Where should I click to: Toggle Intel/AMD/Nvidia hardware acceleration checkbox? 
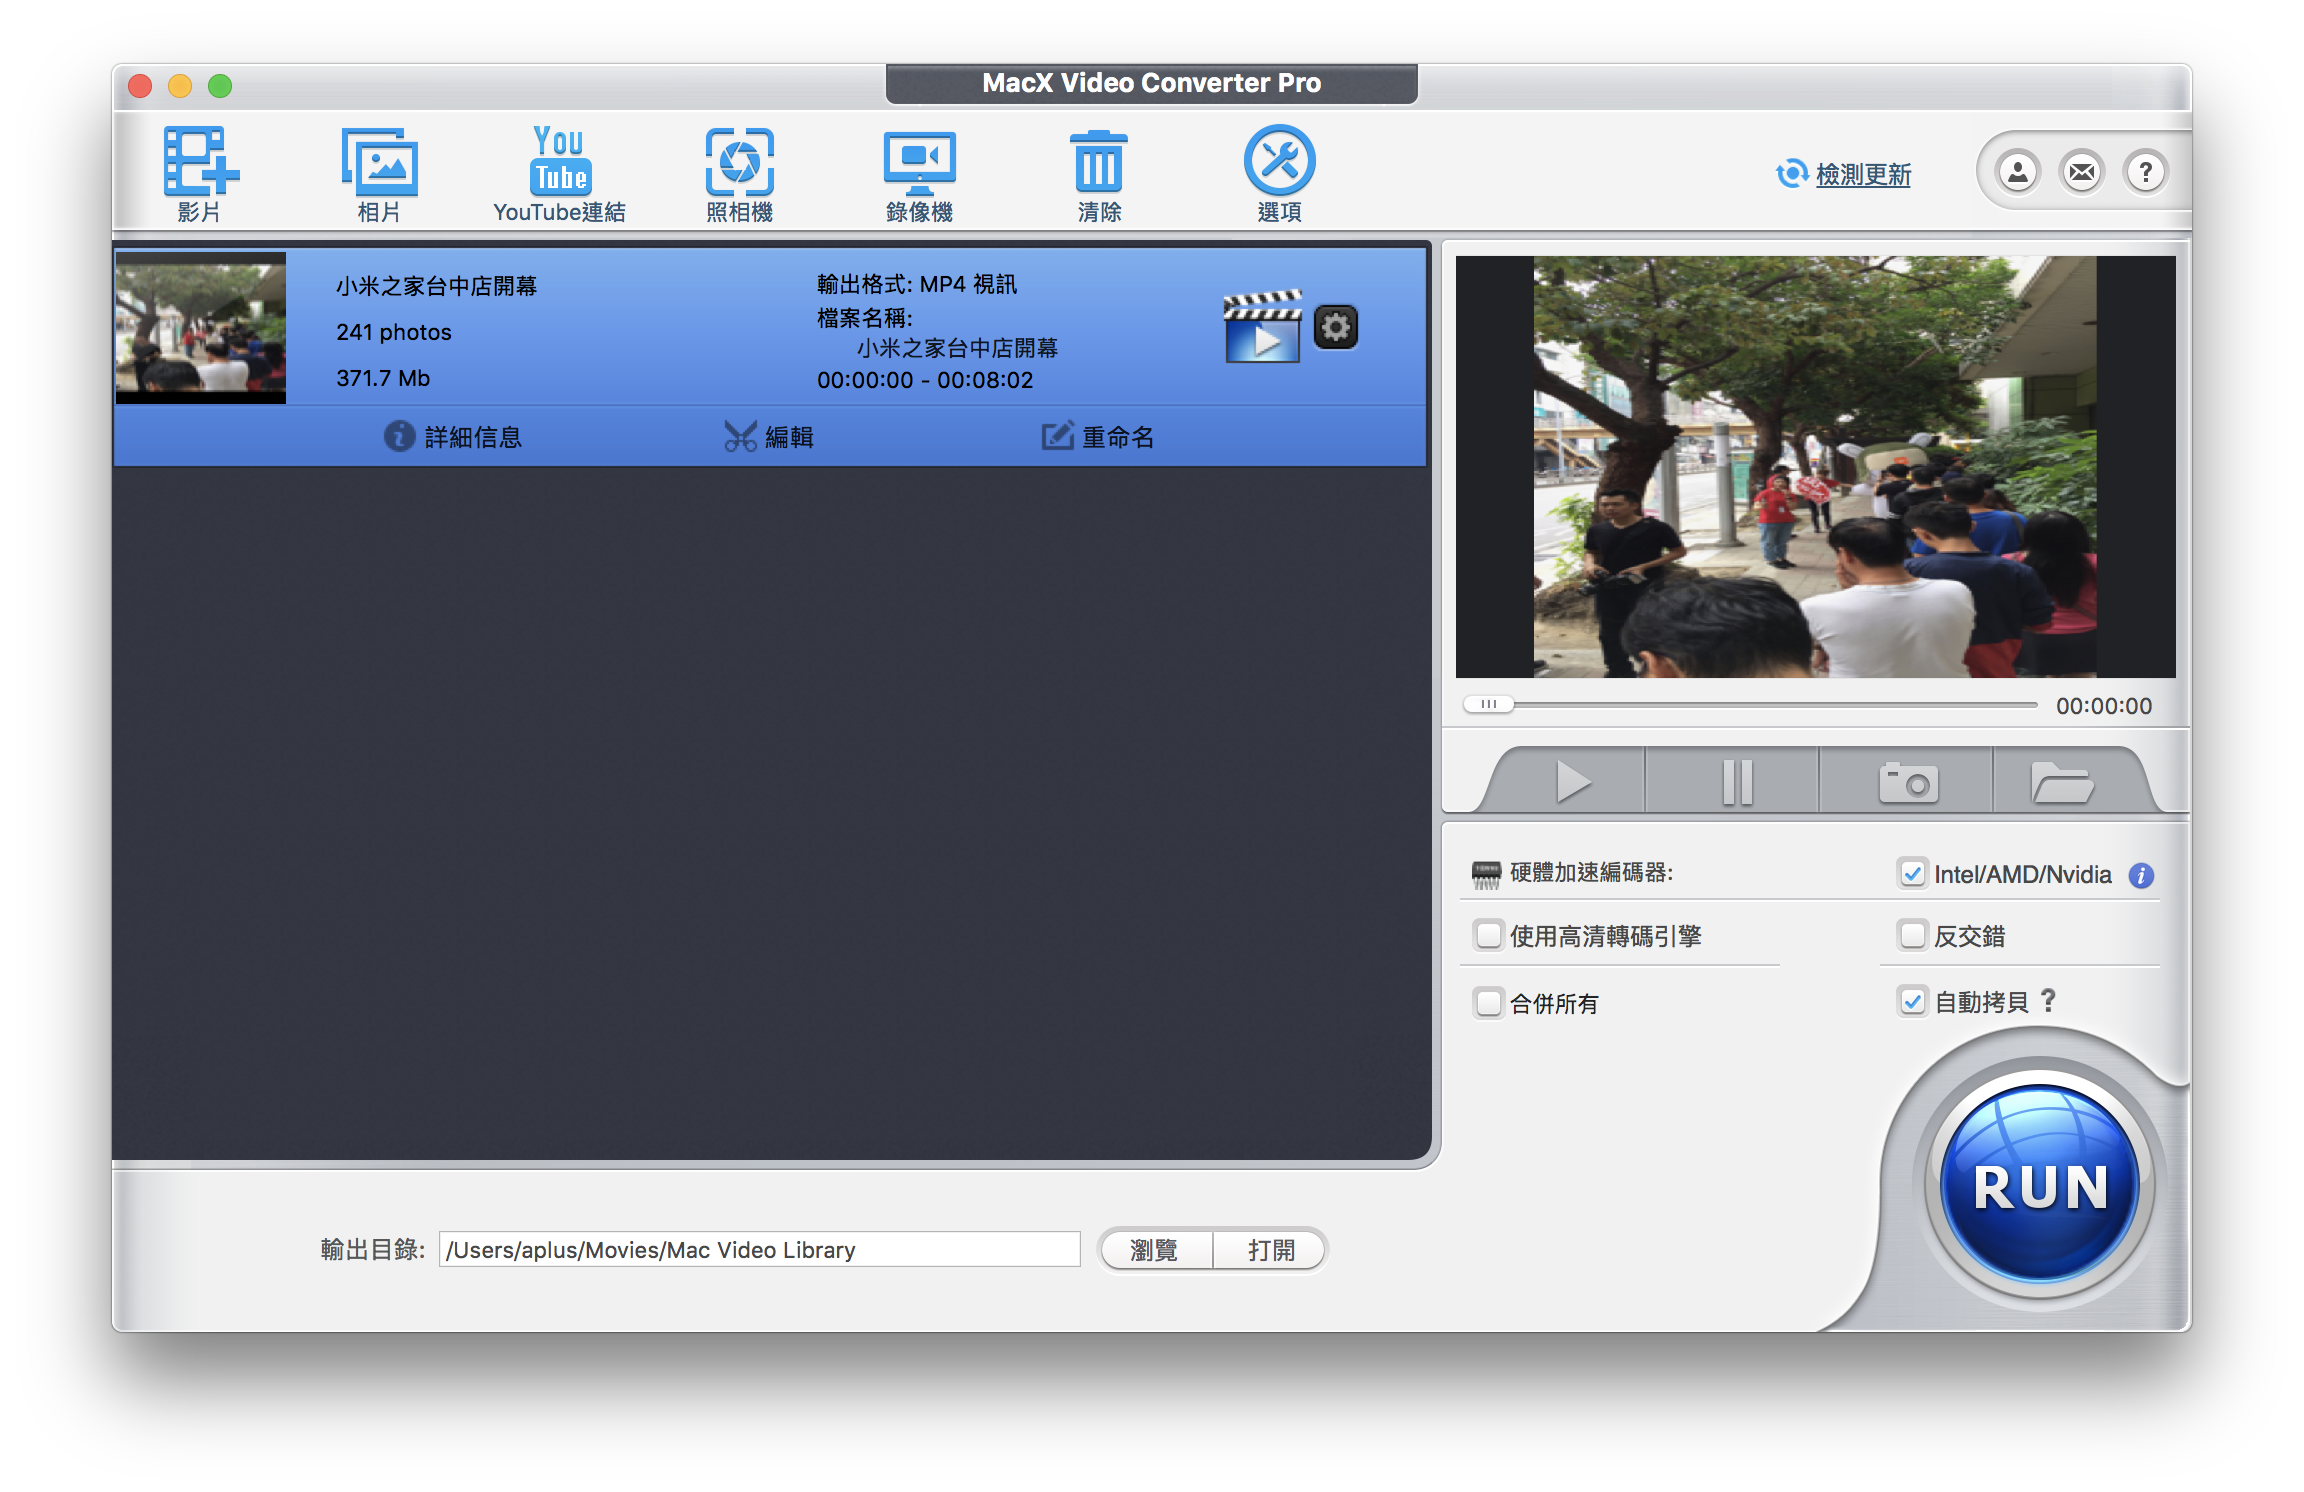point(1912,874)
